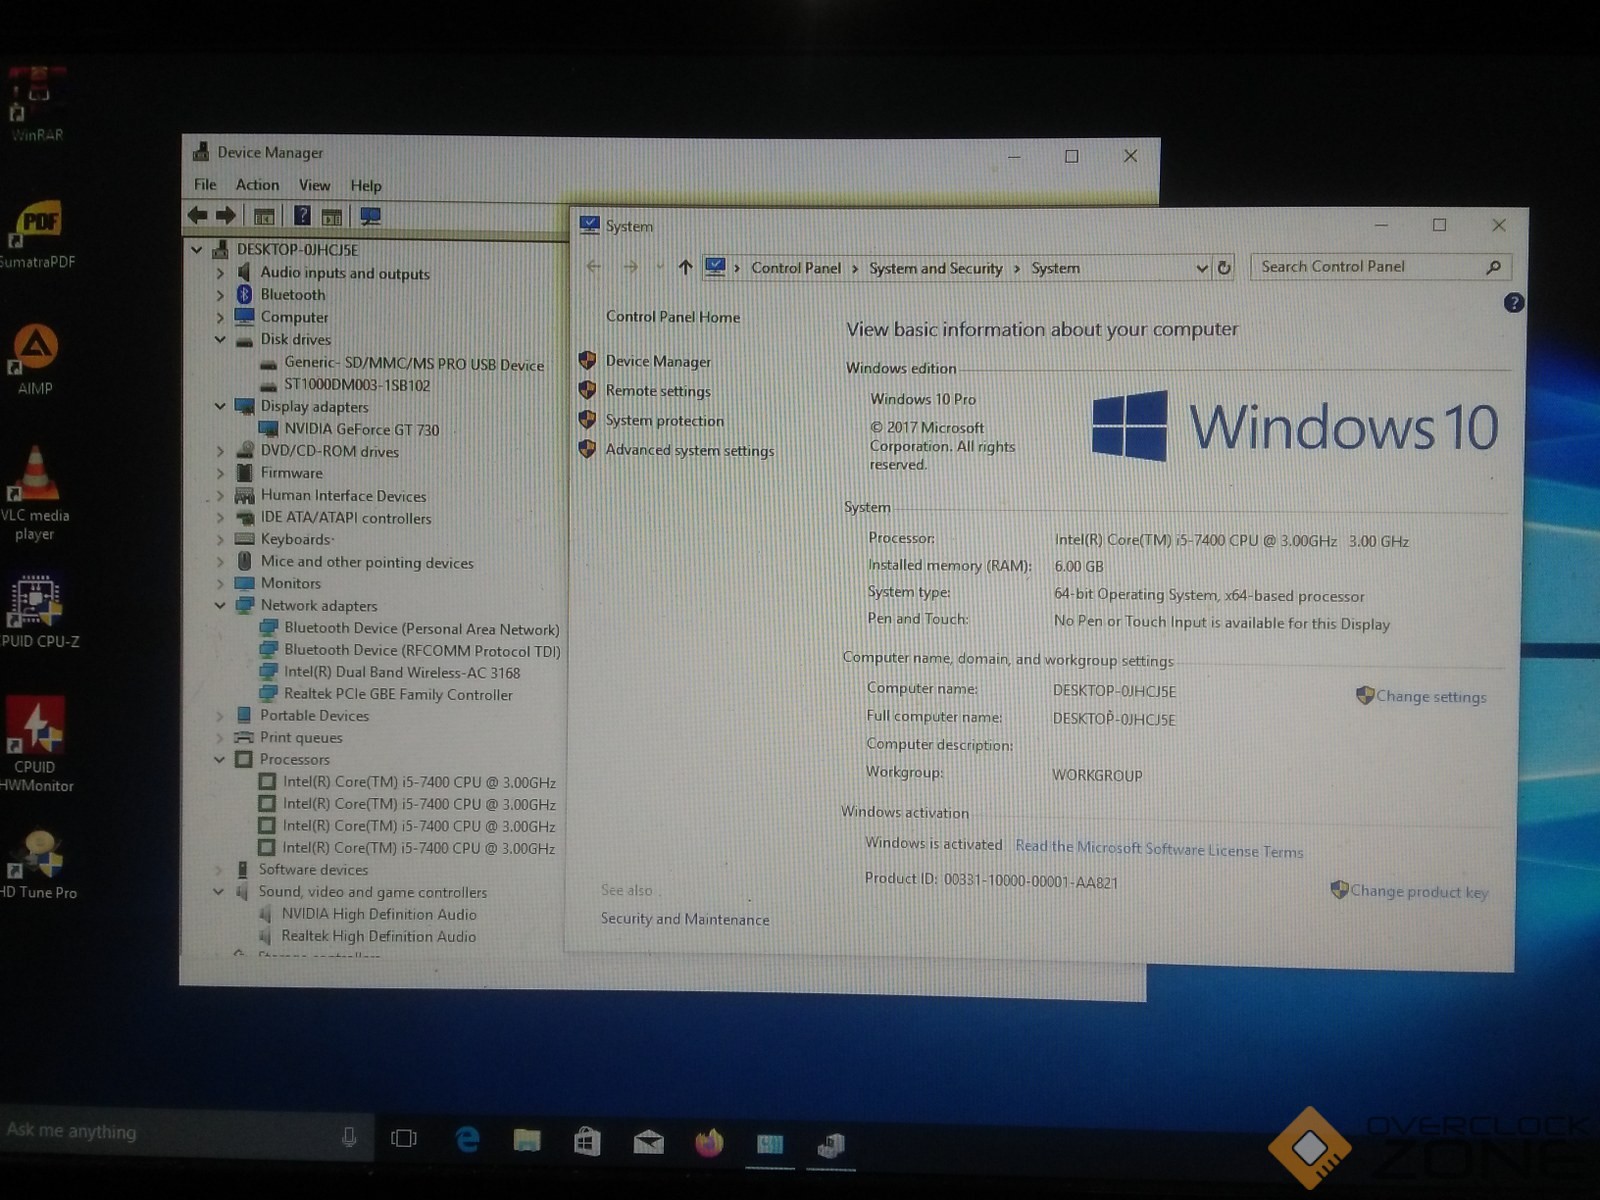Collapse the Display adapters category
Screen dimensions: 1600x1200
click(x=220, y=406)
